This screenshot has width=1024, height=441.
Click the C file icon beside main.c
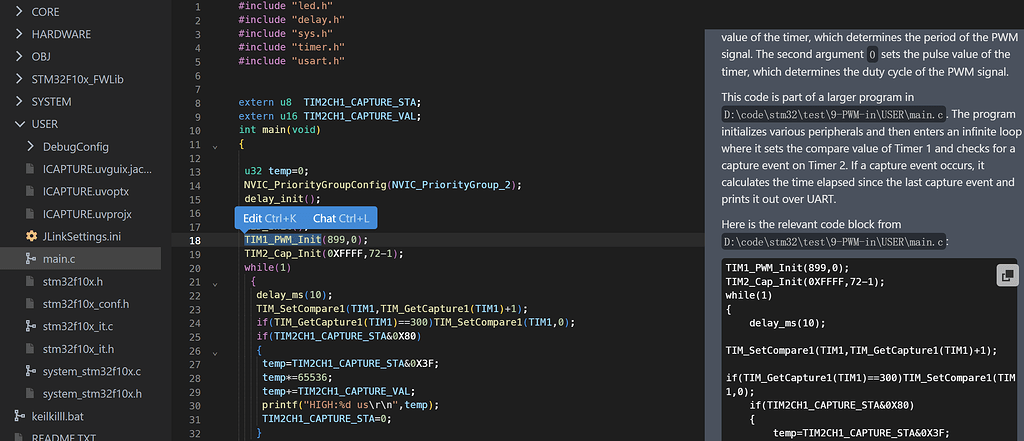point(31,259)
